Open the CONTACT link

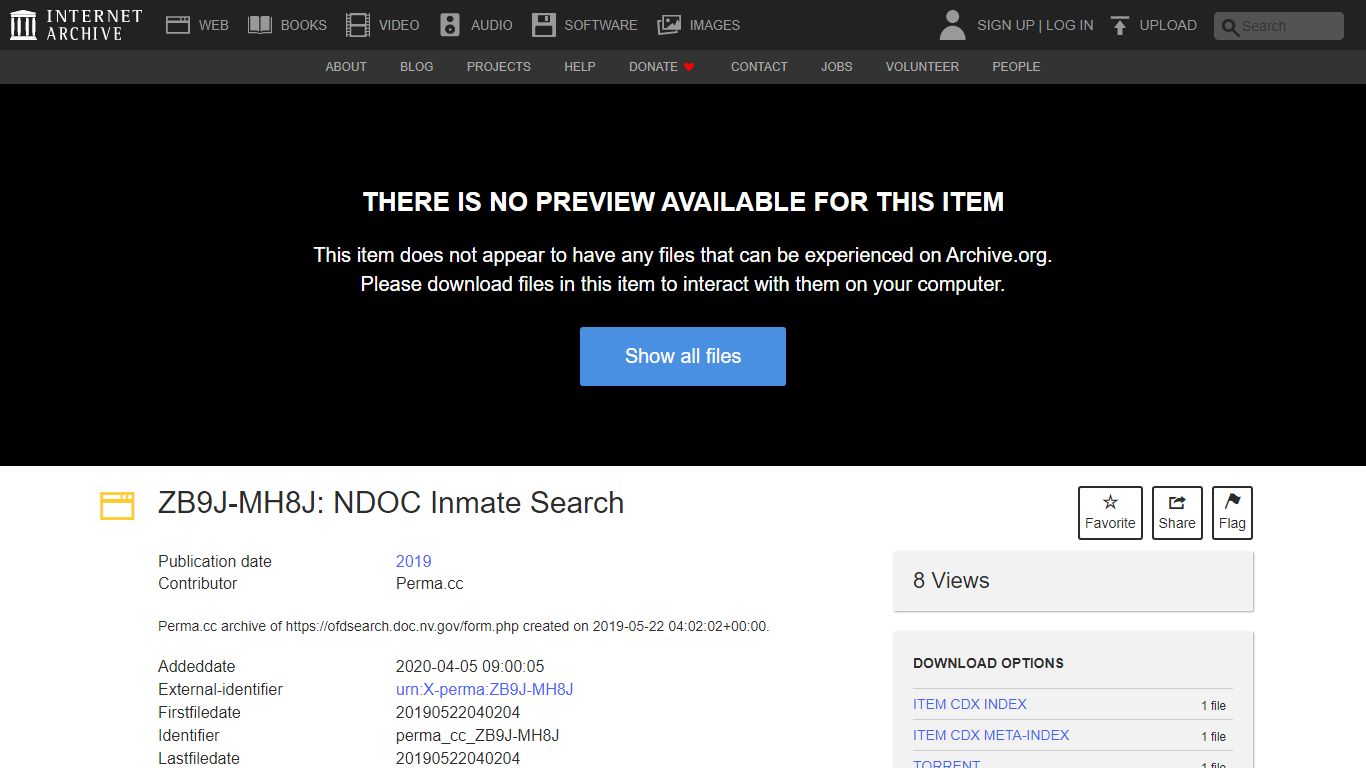[x=759, y=67]
